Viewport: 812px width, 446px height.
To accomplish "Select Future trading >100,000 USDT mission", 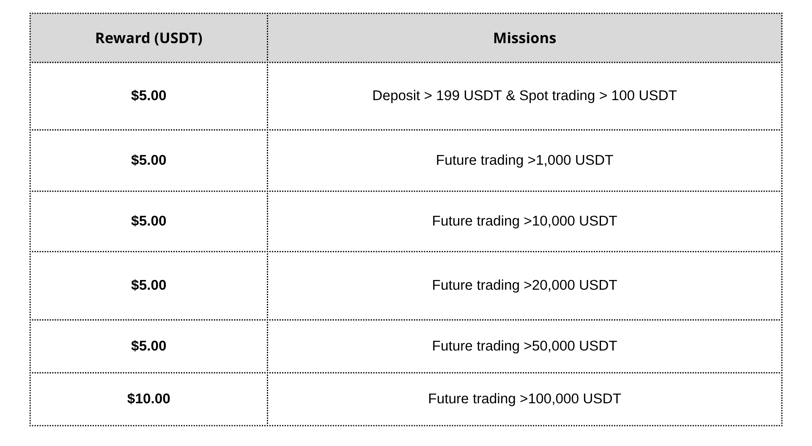I will 525,399.
